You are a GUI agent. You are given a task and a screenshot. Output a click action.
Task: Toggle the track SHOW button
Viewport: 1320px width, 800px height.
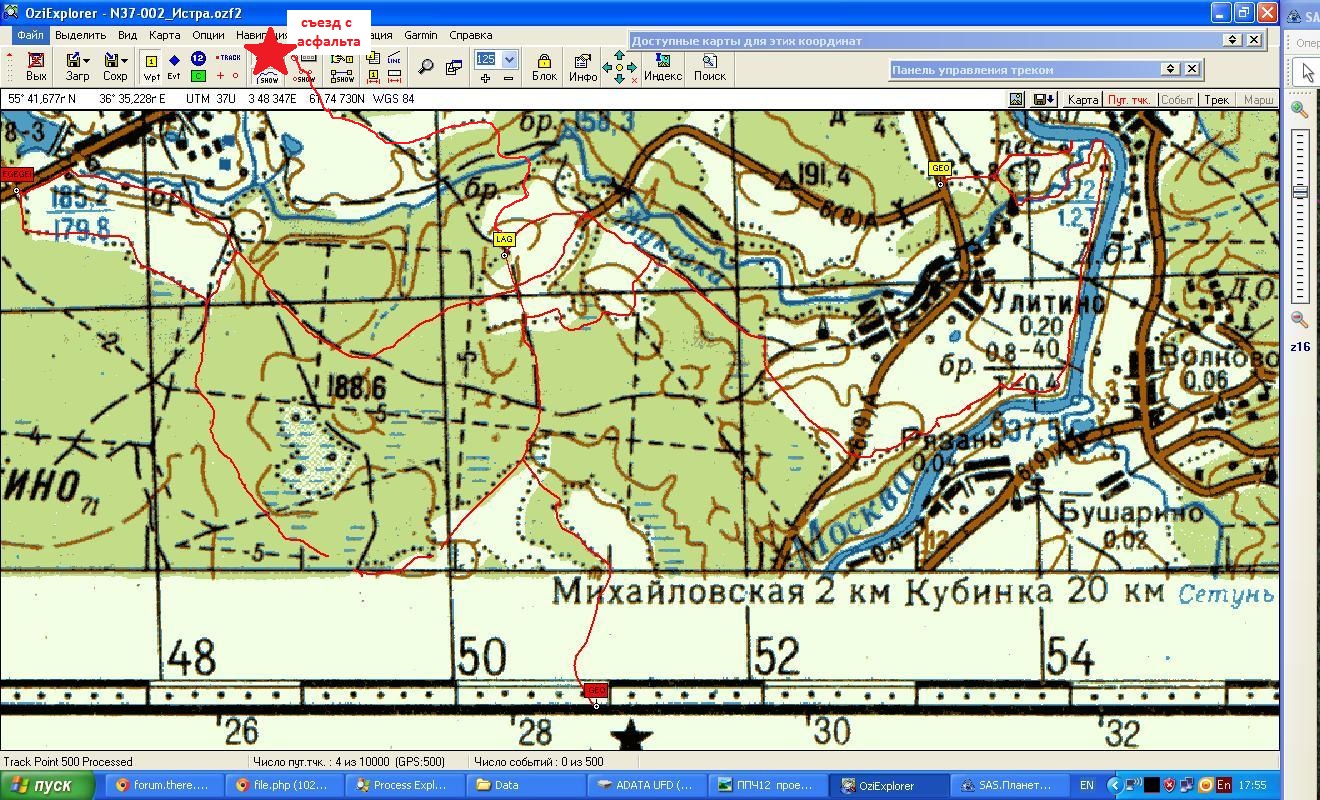pos(269,76)
